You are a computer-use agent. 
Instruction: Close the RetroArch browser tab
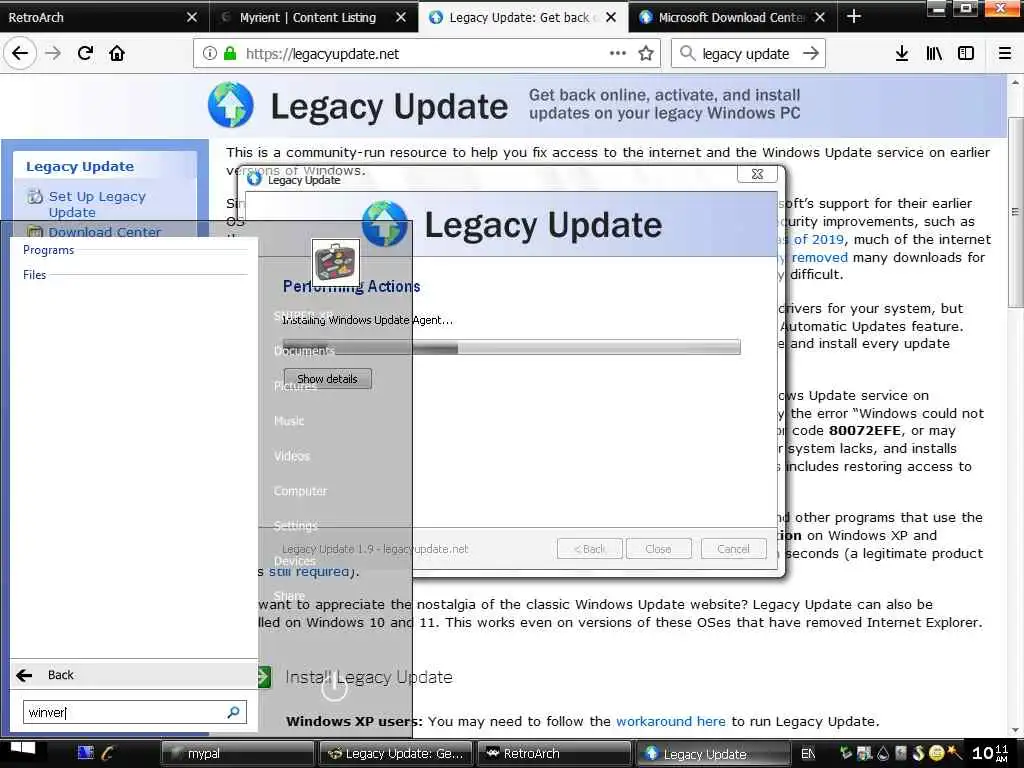191,18
